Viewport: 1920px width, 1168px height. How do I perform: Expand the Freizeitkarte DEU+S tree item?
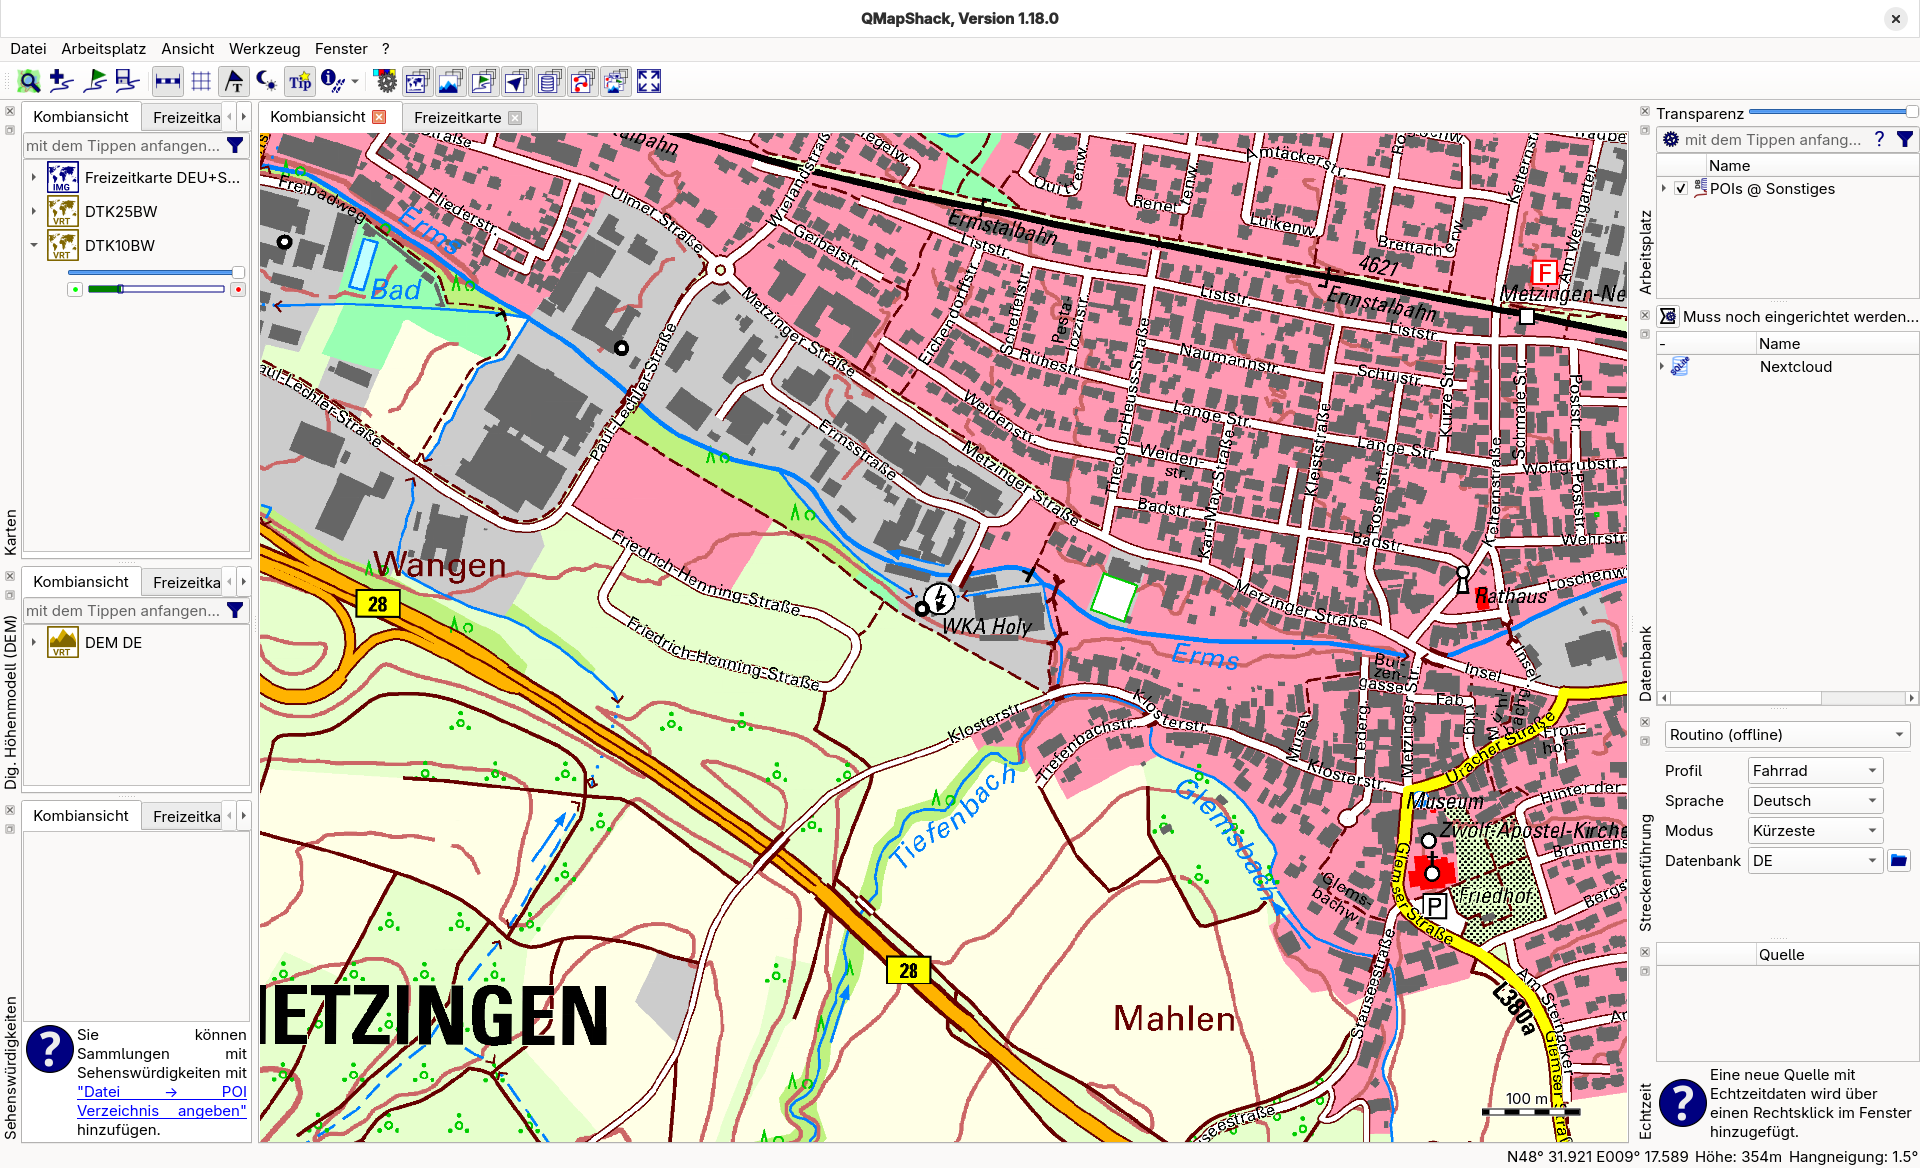coord(33,178)
